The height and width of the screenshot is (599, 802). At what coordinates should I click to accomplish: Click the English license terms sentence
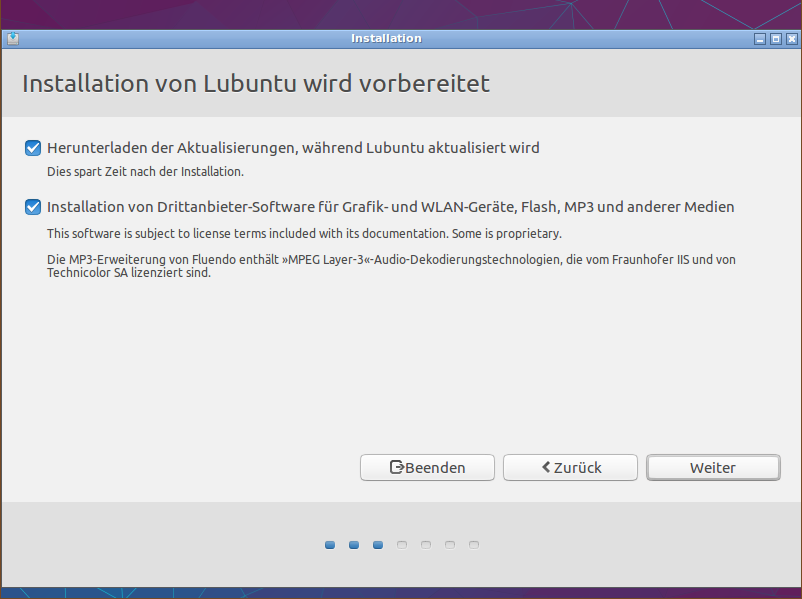[x=304, y=234]
